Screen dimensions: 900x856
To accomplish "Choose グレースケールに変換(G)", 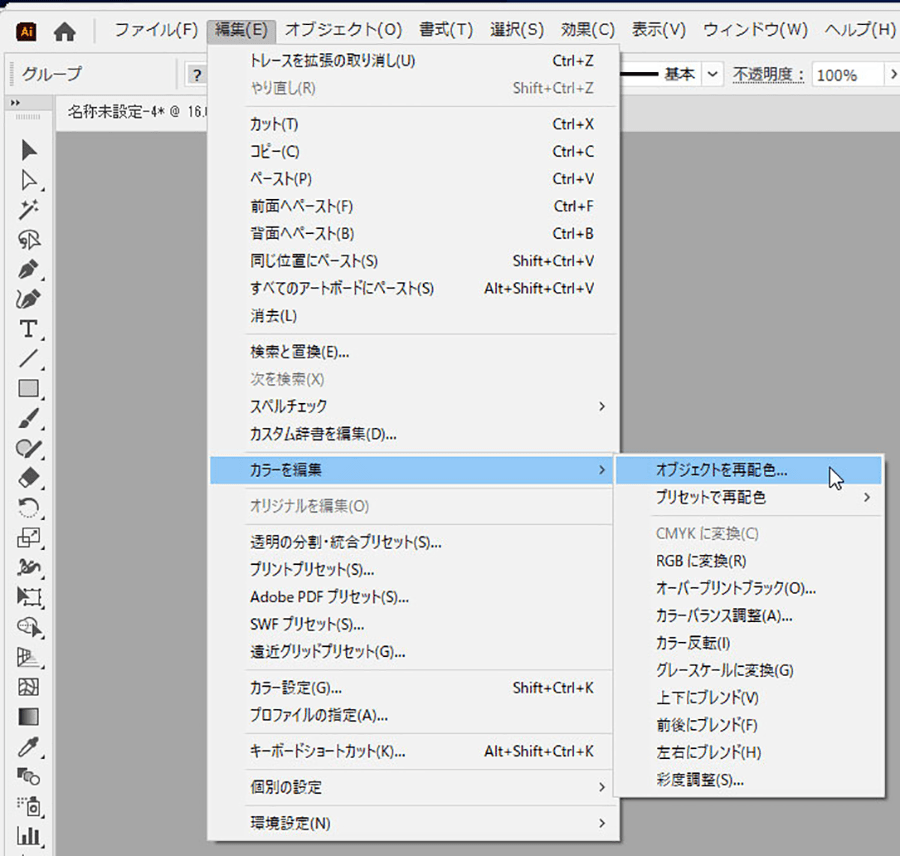I will pos(724,670).
